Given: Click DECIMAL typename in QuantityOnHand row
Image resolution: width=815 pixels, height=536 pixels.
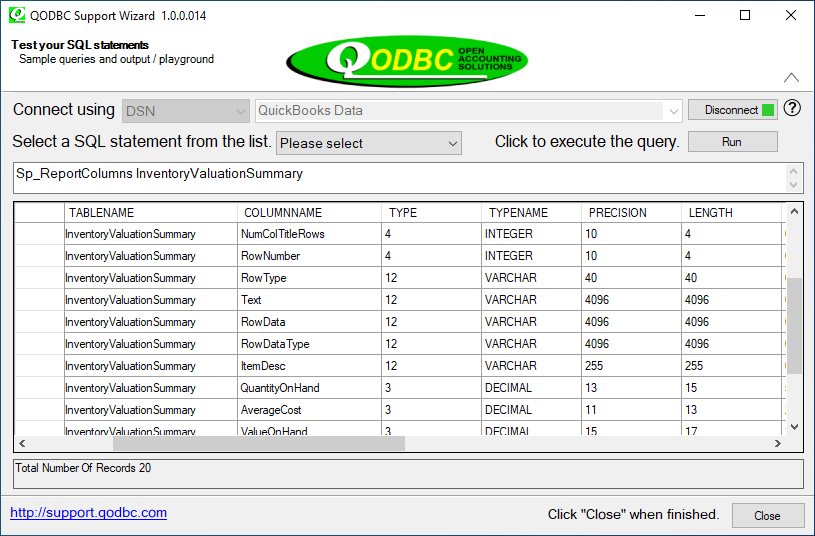Looking at the screenshot, I should 531,388.
